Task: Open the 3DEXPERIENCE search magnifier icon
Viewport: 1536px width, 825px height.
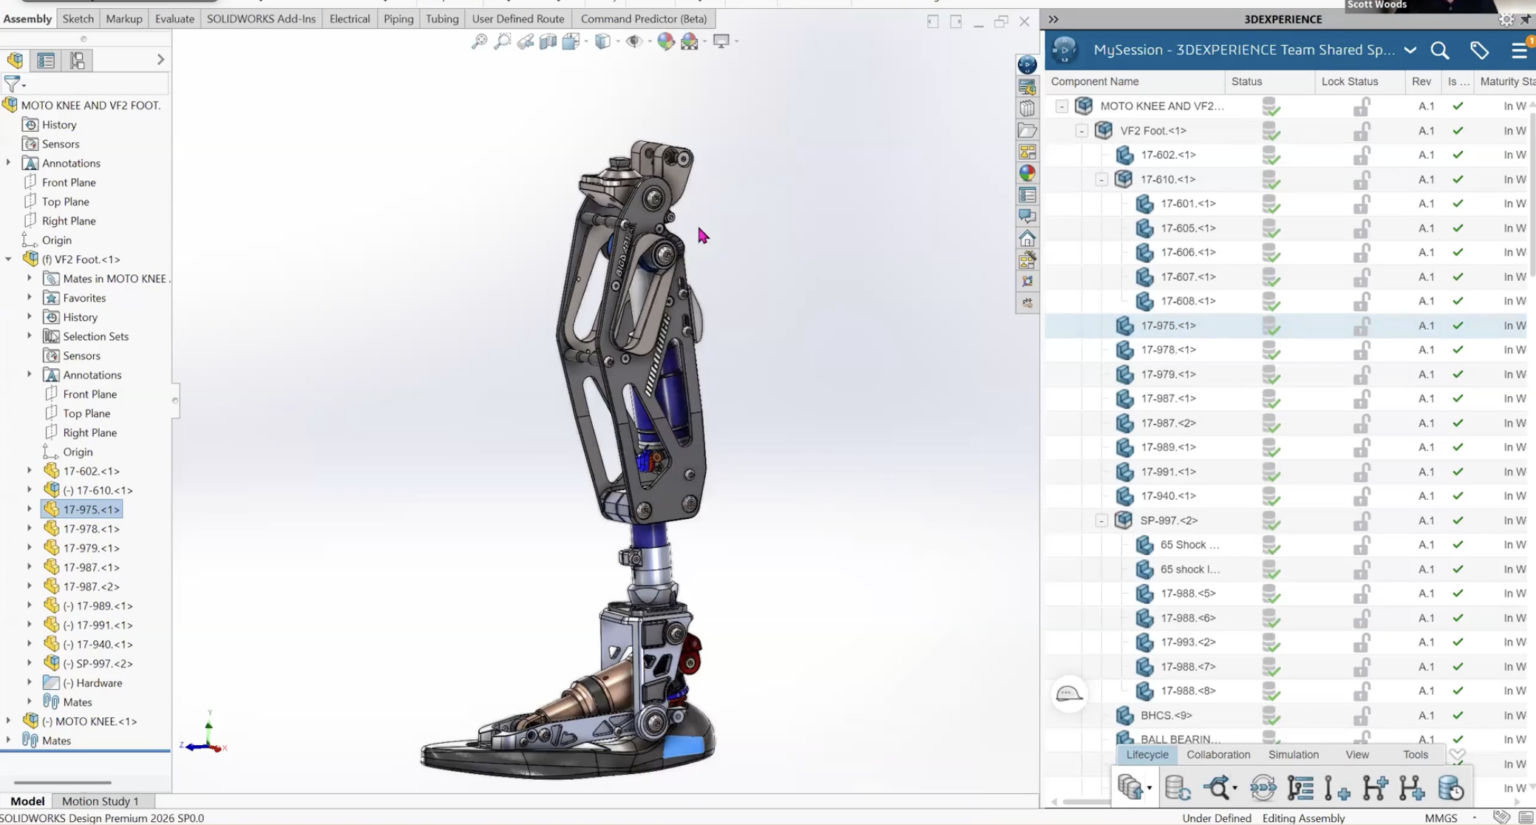Action: [1440, 50]
